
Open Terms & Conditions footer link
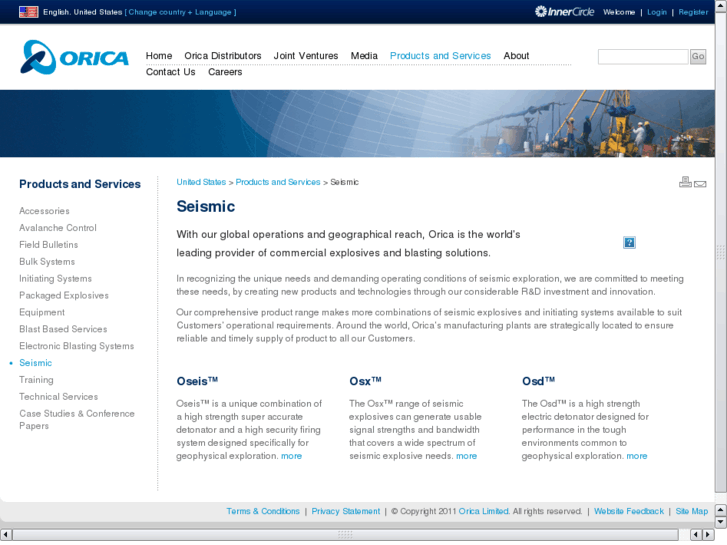click(263, 511)
